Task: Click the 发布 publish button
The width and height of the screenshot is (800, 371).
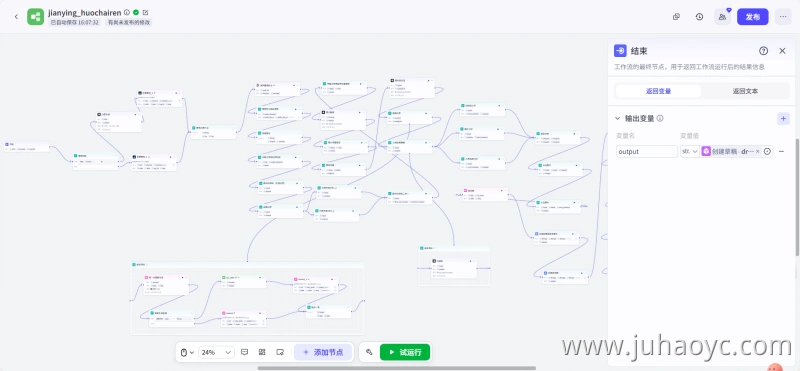Action: pos(753,17)
